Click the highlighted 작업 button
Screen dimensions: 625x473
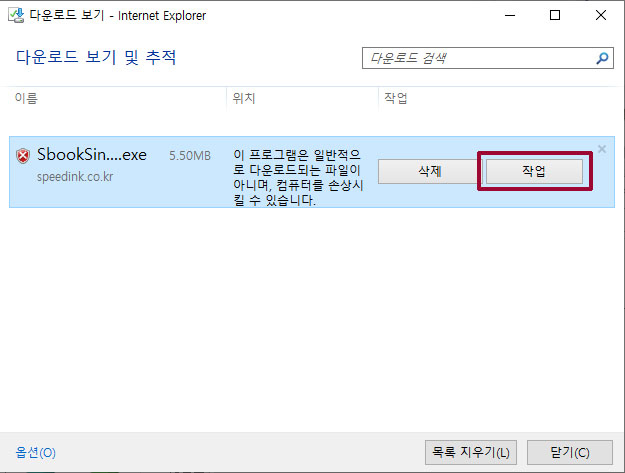[x=534, y=171]
